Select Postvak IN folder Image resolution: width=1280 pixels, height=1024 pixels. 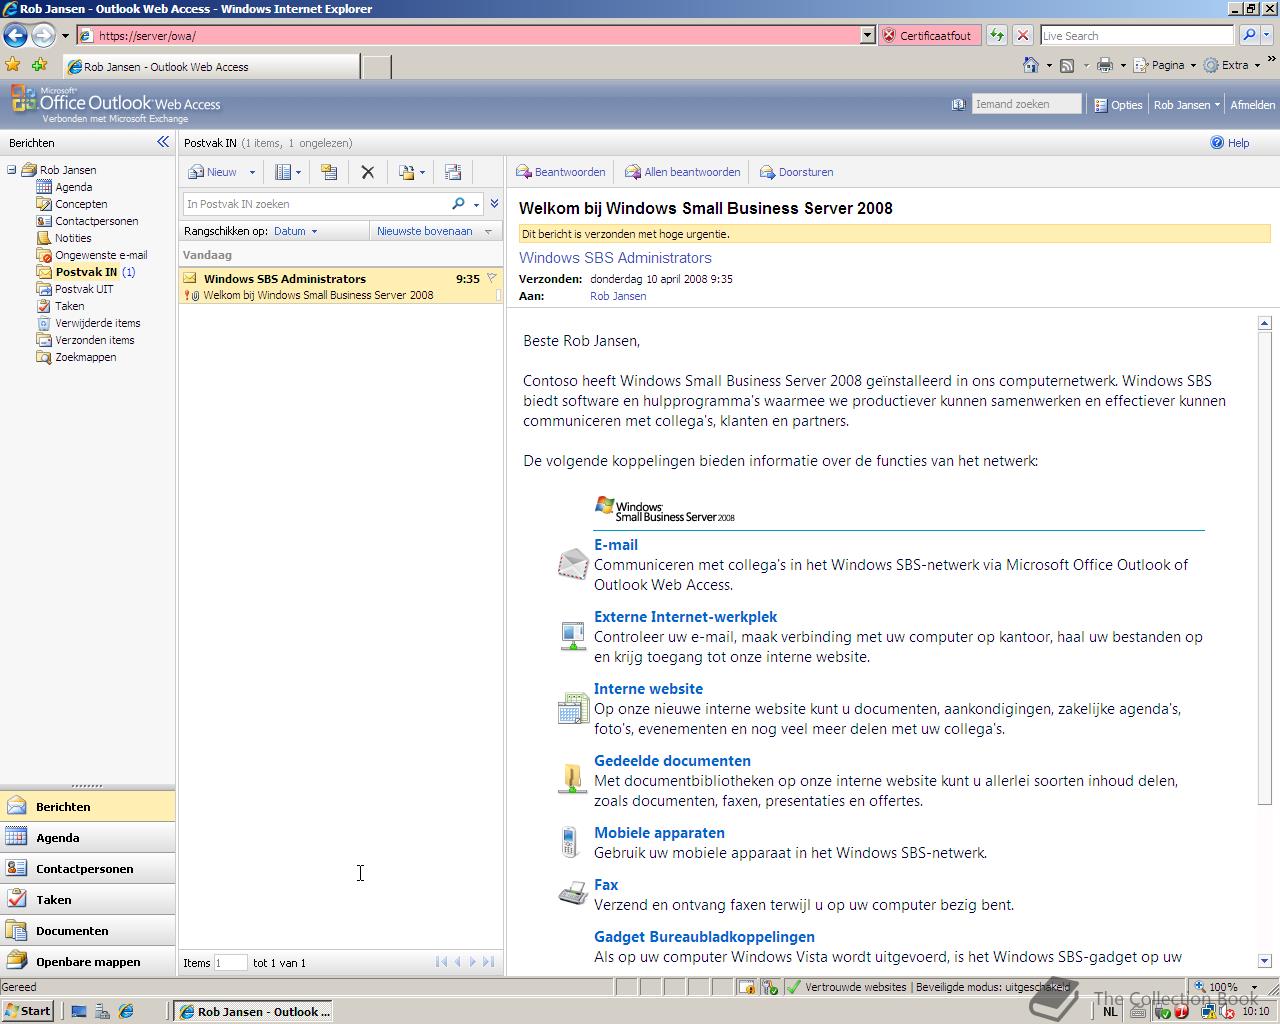point(86,272)
